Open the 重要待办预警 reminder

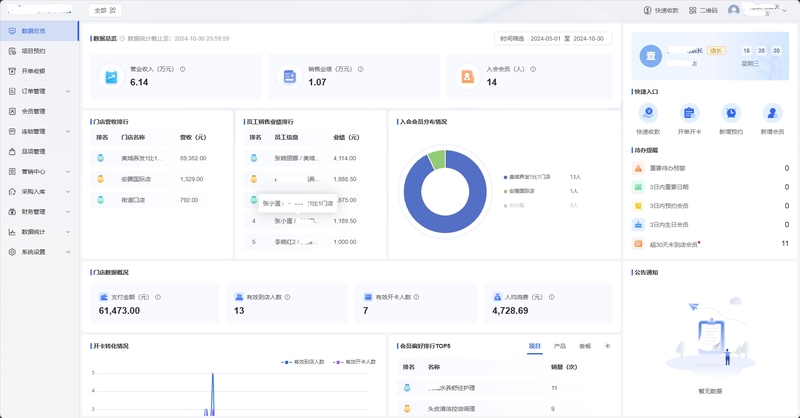coord(711,168)
